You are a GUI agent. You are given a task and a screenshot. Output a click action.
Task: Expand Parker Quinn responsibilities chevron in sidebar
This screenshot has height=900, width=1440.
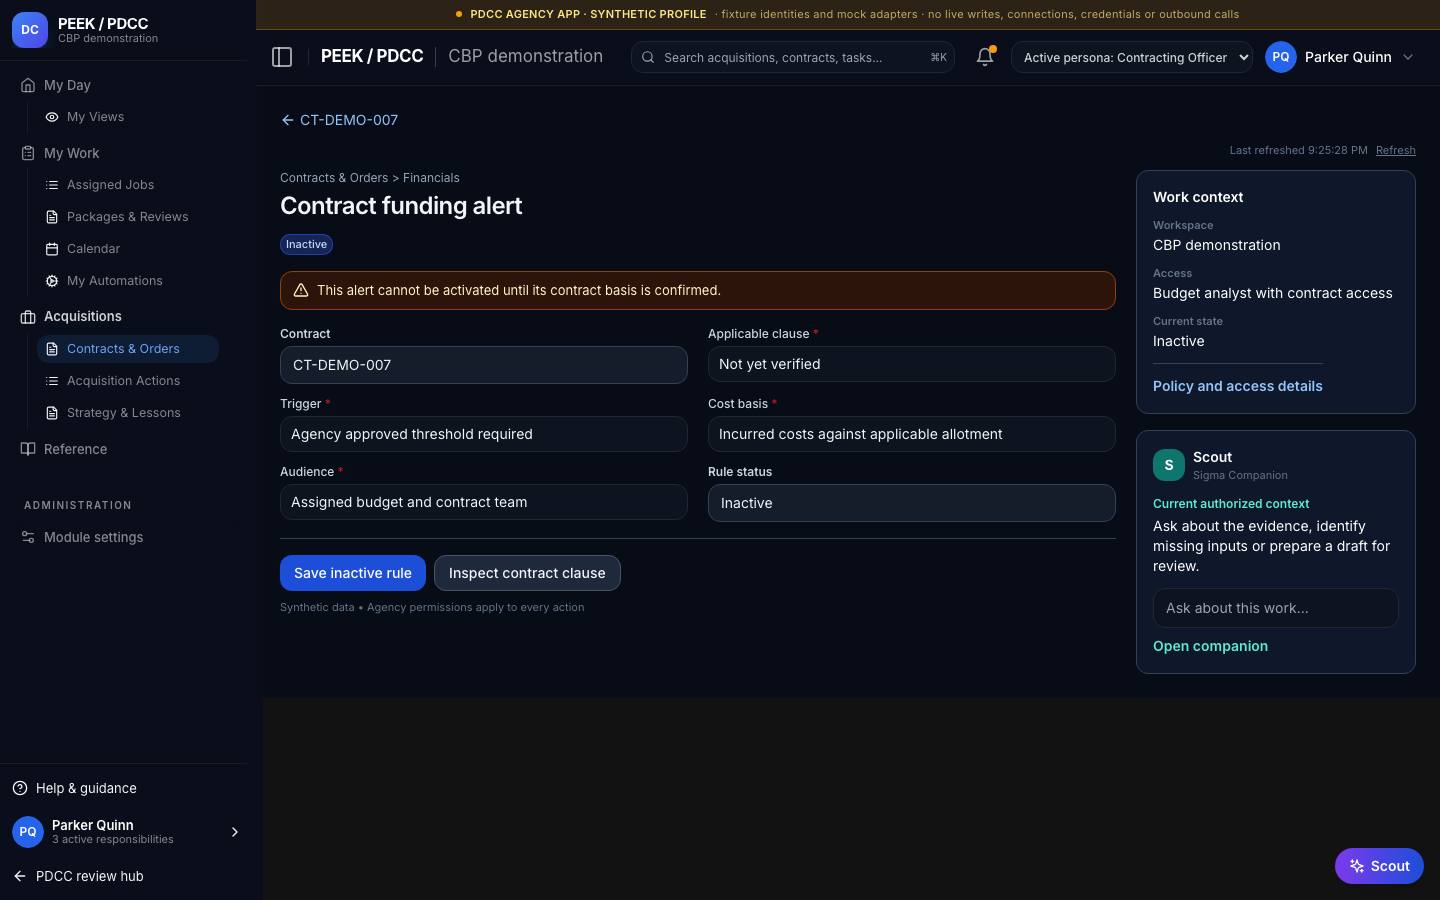point(235,832)
